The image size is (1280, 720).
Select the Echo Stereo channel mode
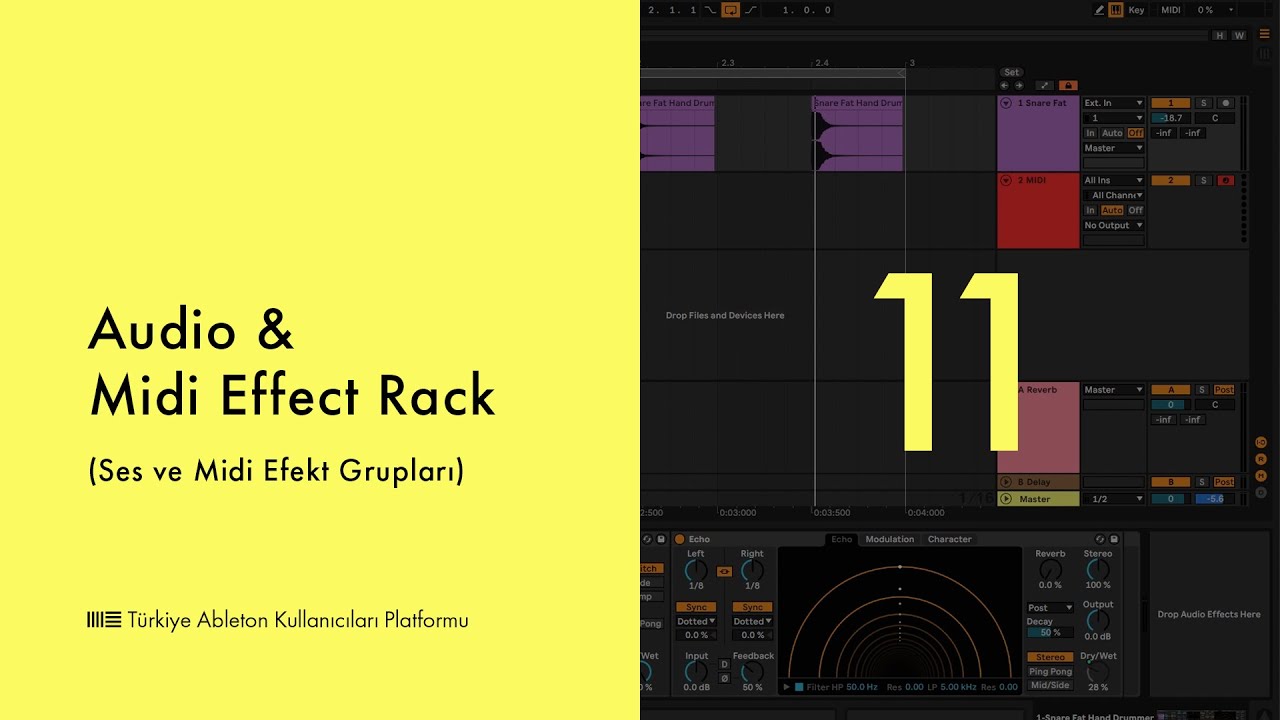click(x=1050, y=657)
